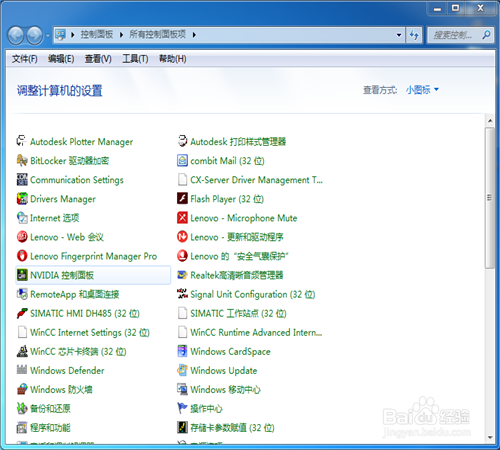500x450 pixels.
Task: Select 所有控制面板项 in the address breadcrumb
Action: [x=157, y=34]
